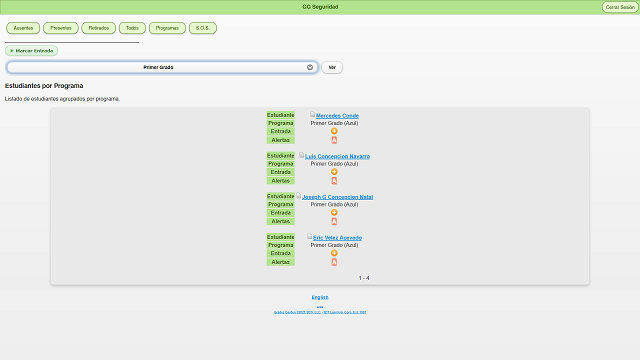Open Eric Velez Acevedo's student link

coord(337,238)
